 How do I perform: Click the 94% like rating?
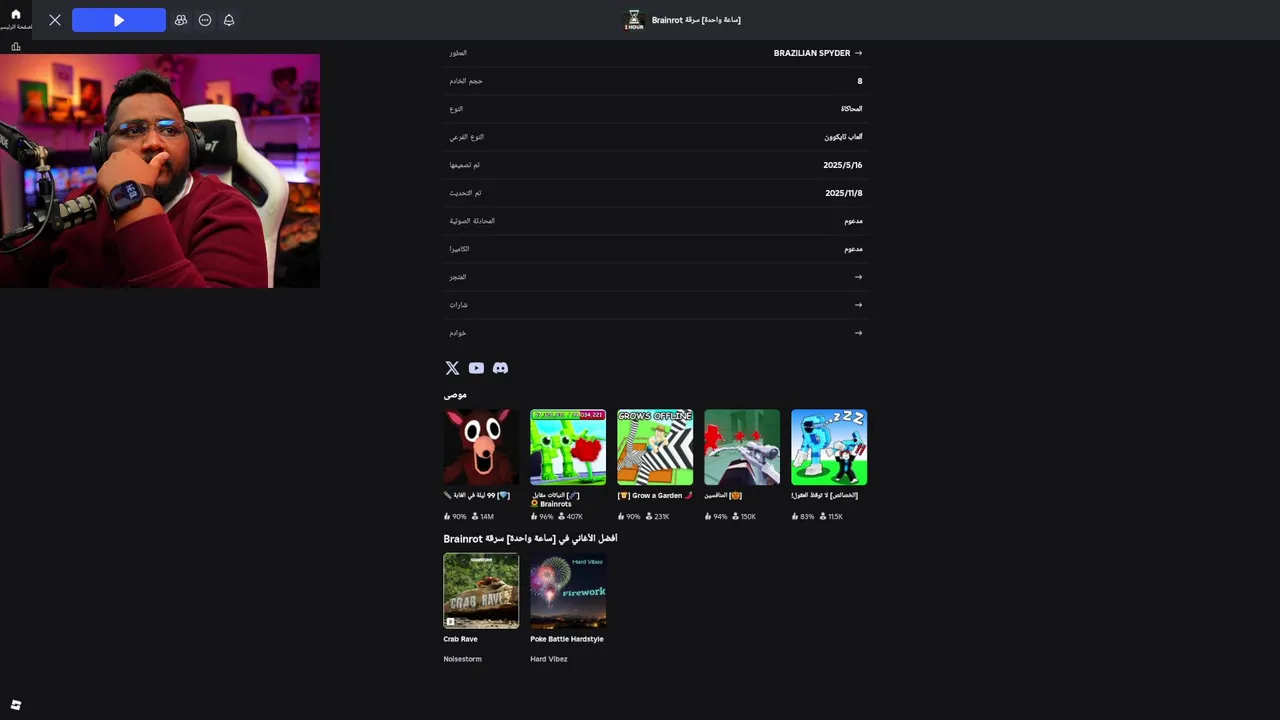coord(720,517)
